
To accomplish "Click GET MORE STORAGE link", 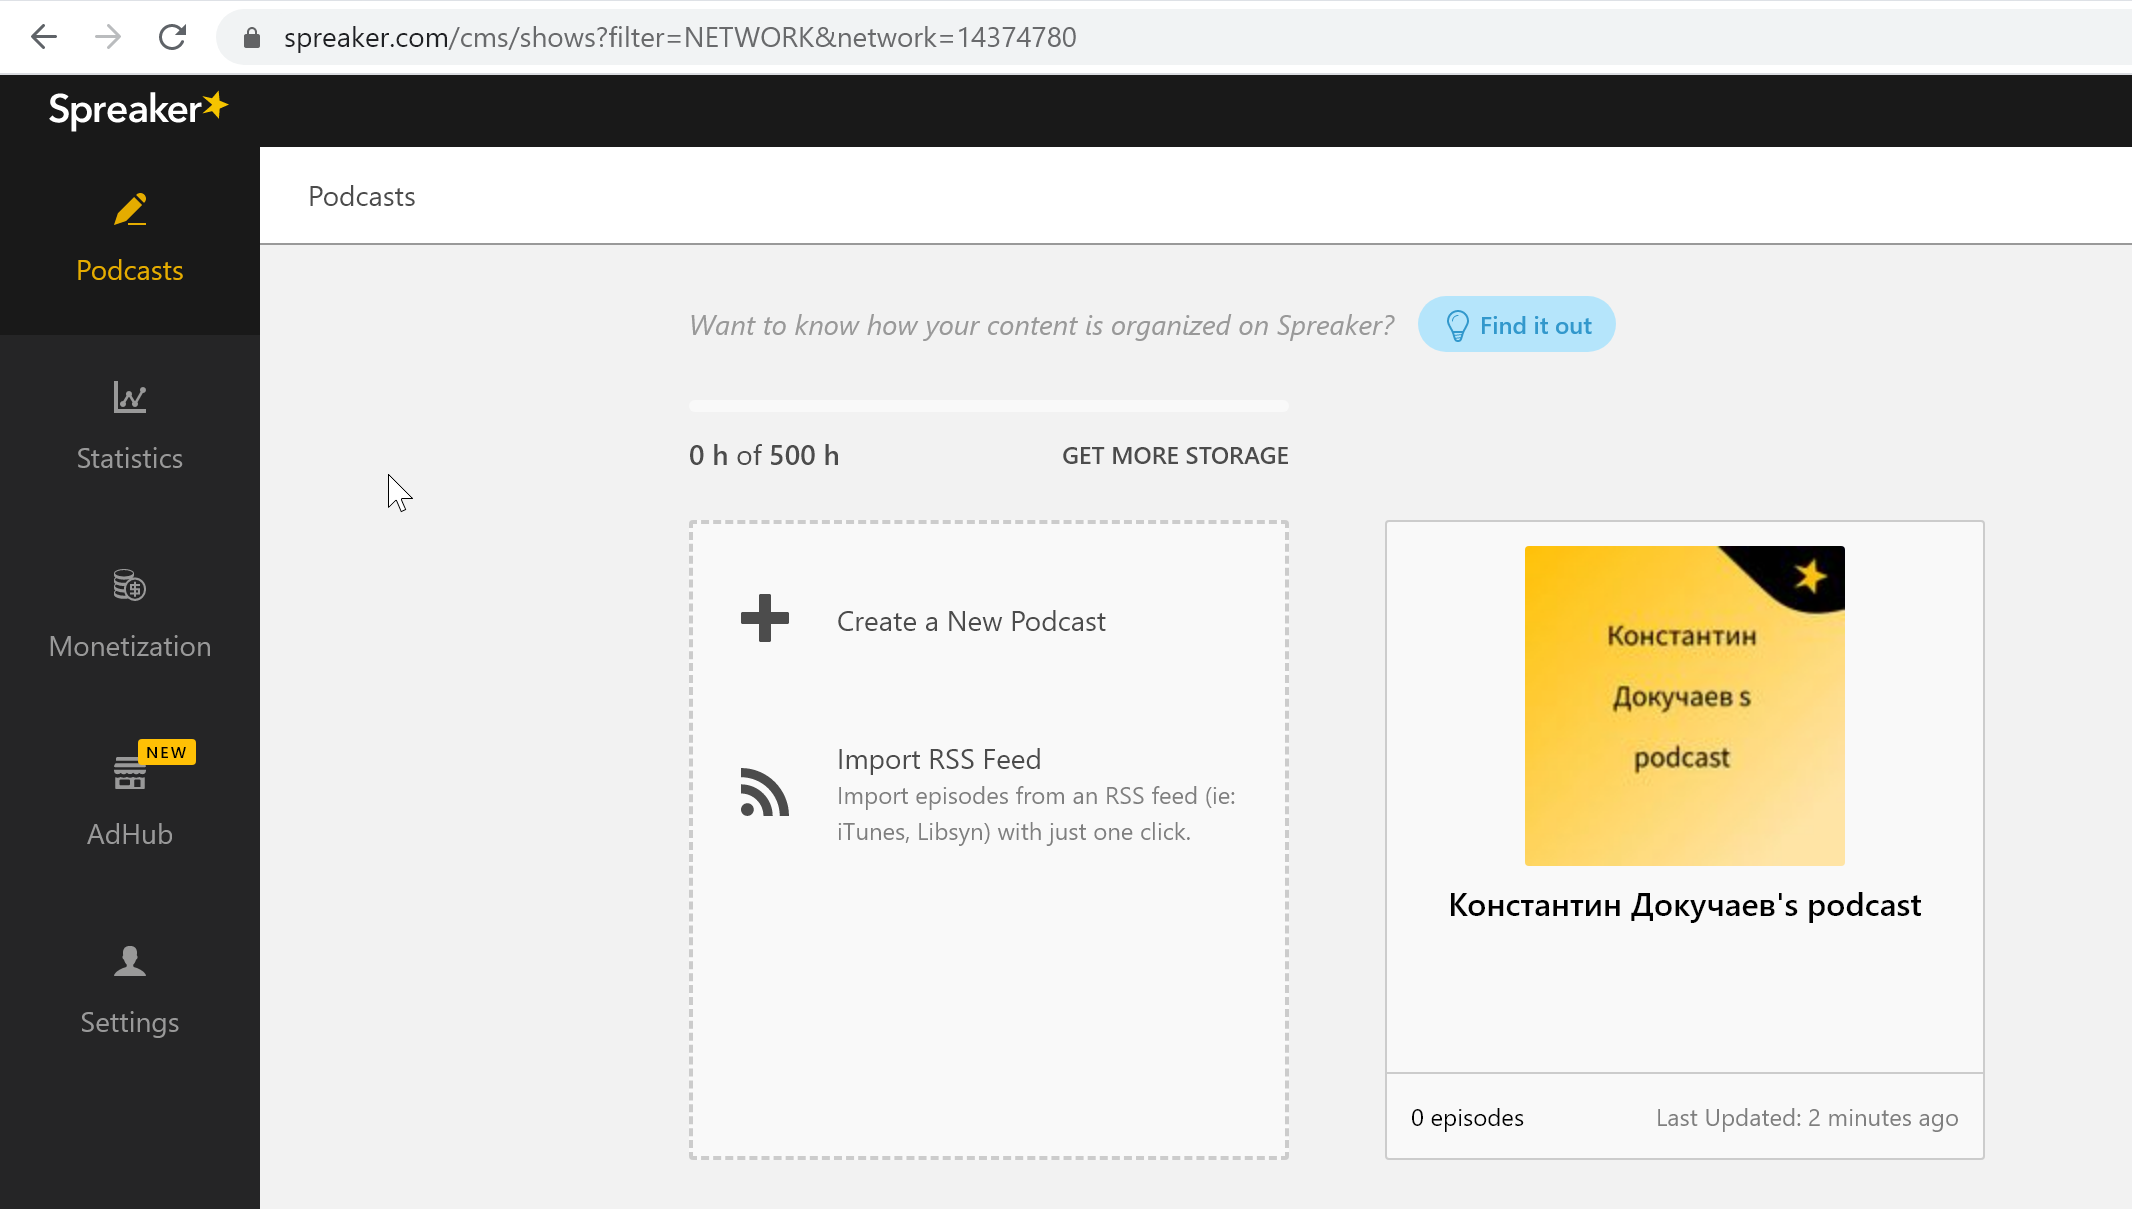I will [1175, 456].
